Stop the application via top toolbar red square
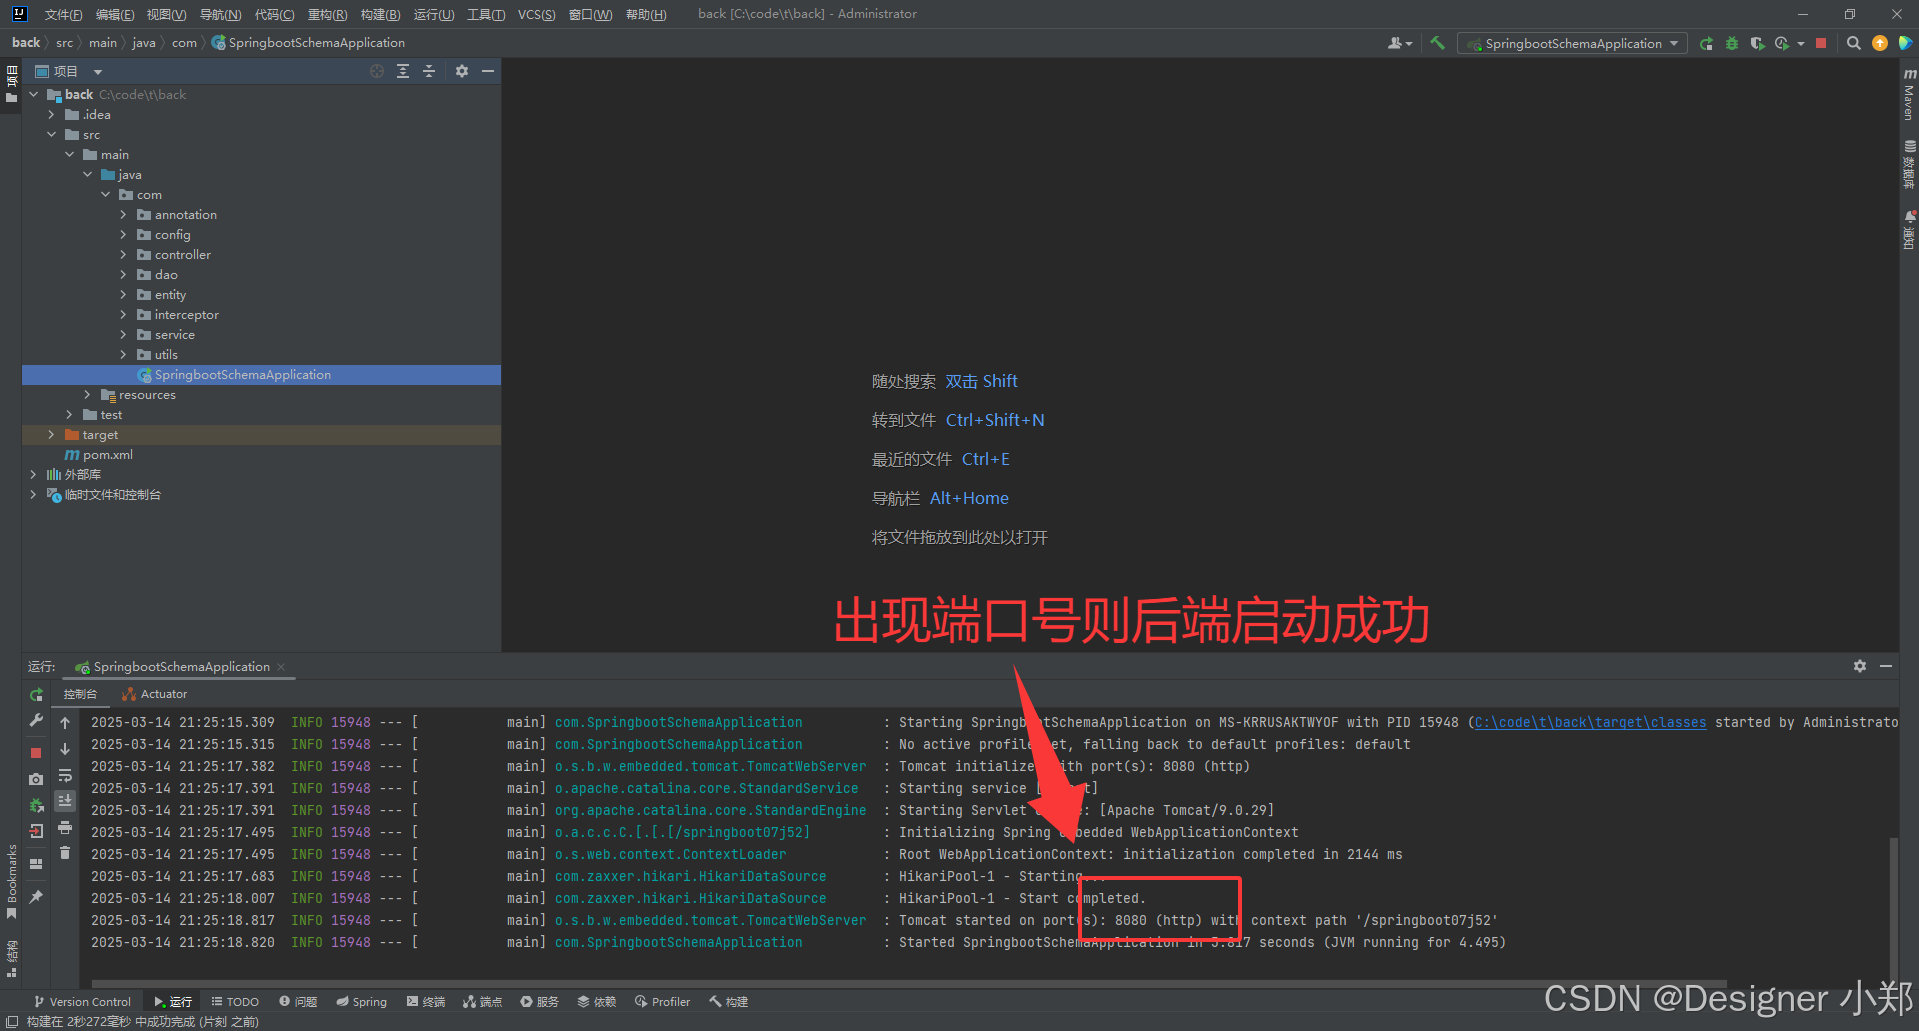Image resolution: width=1919 pixels, height=1031 pixels. pyautogui.click(x=1821, y=43)
